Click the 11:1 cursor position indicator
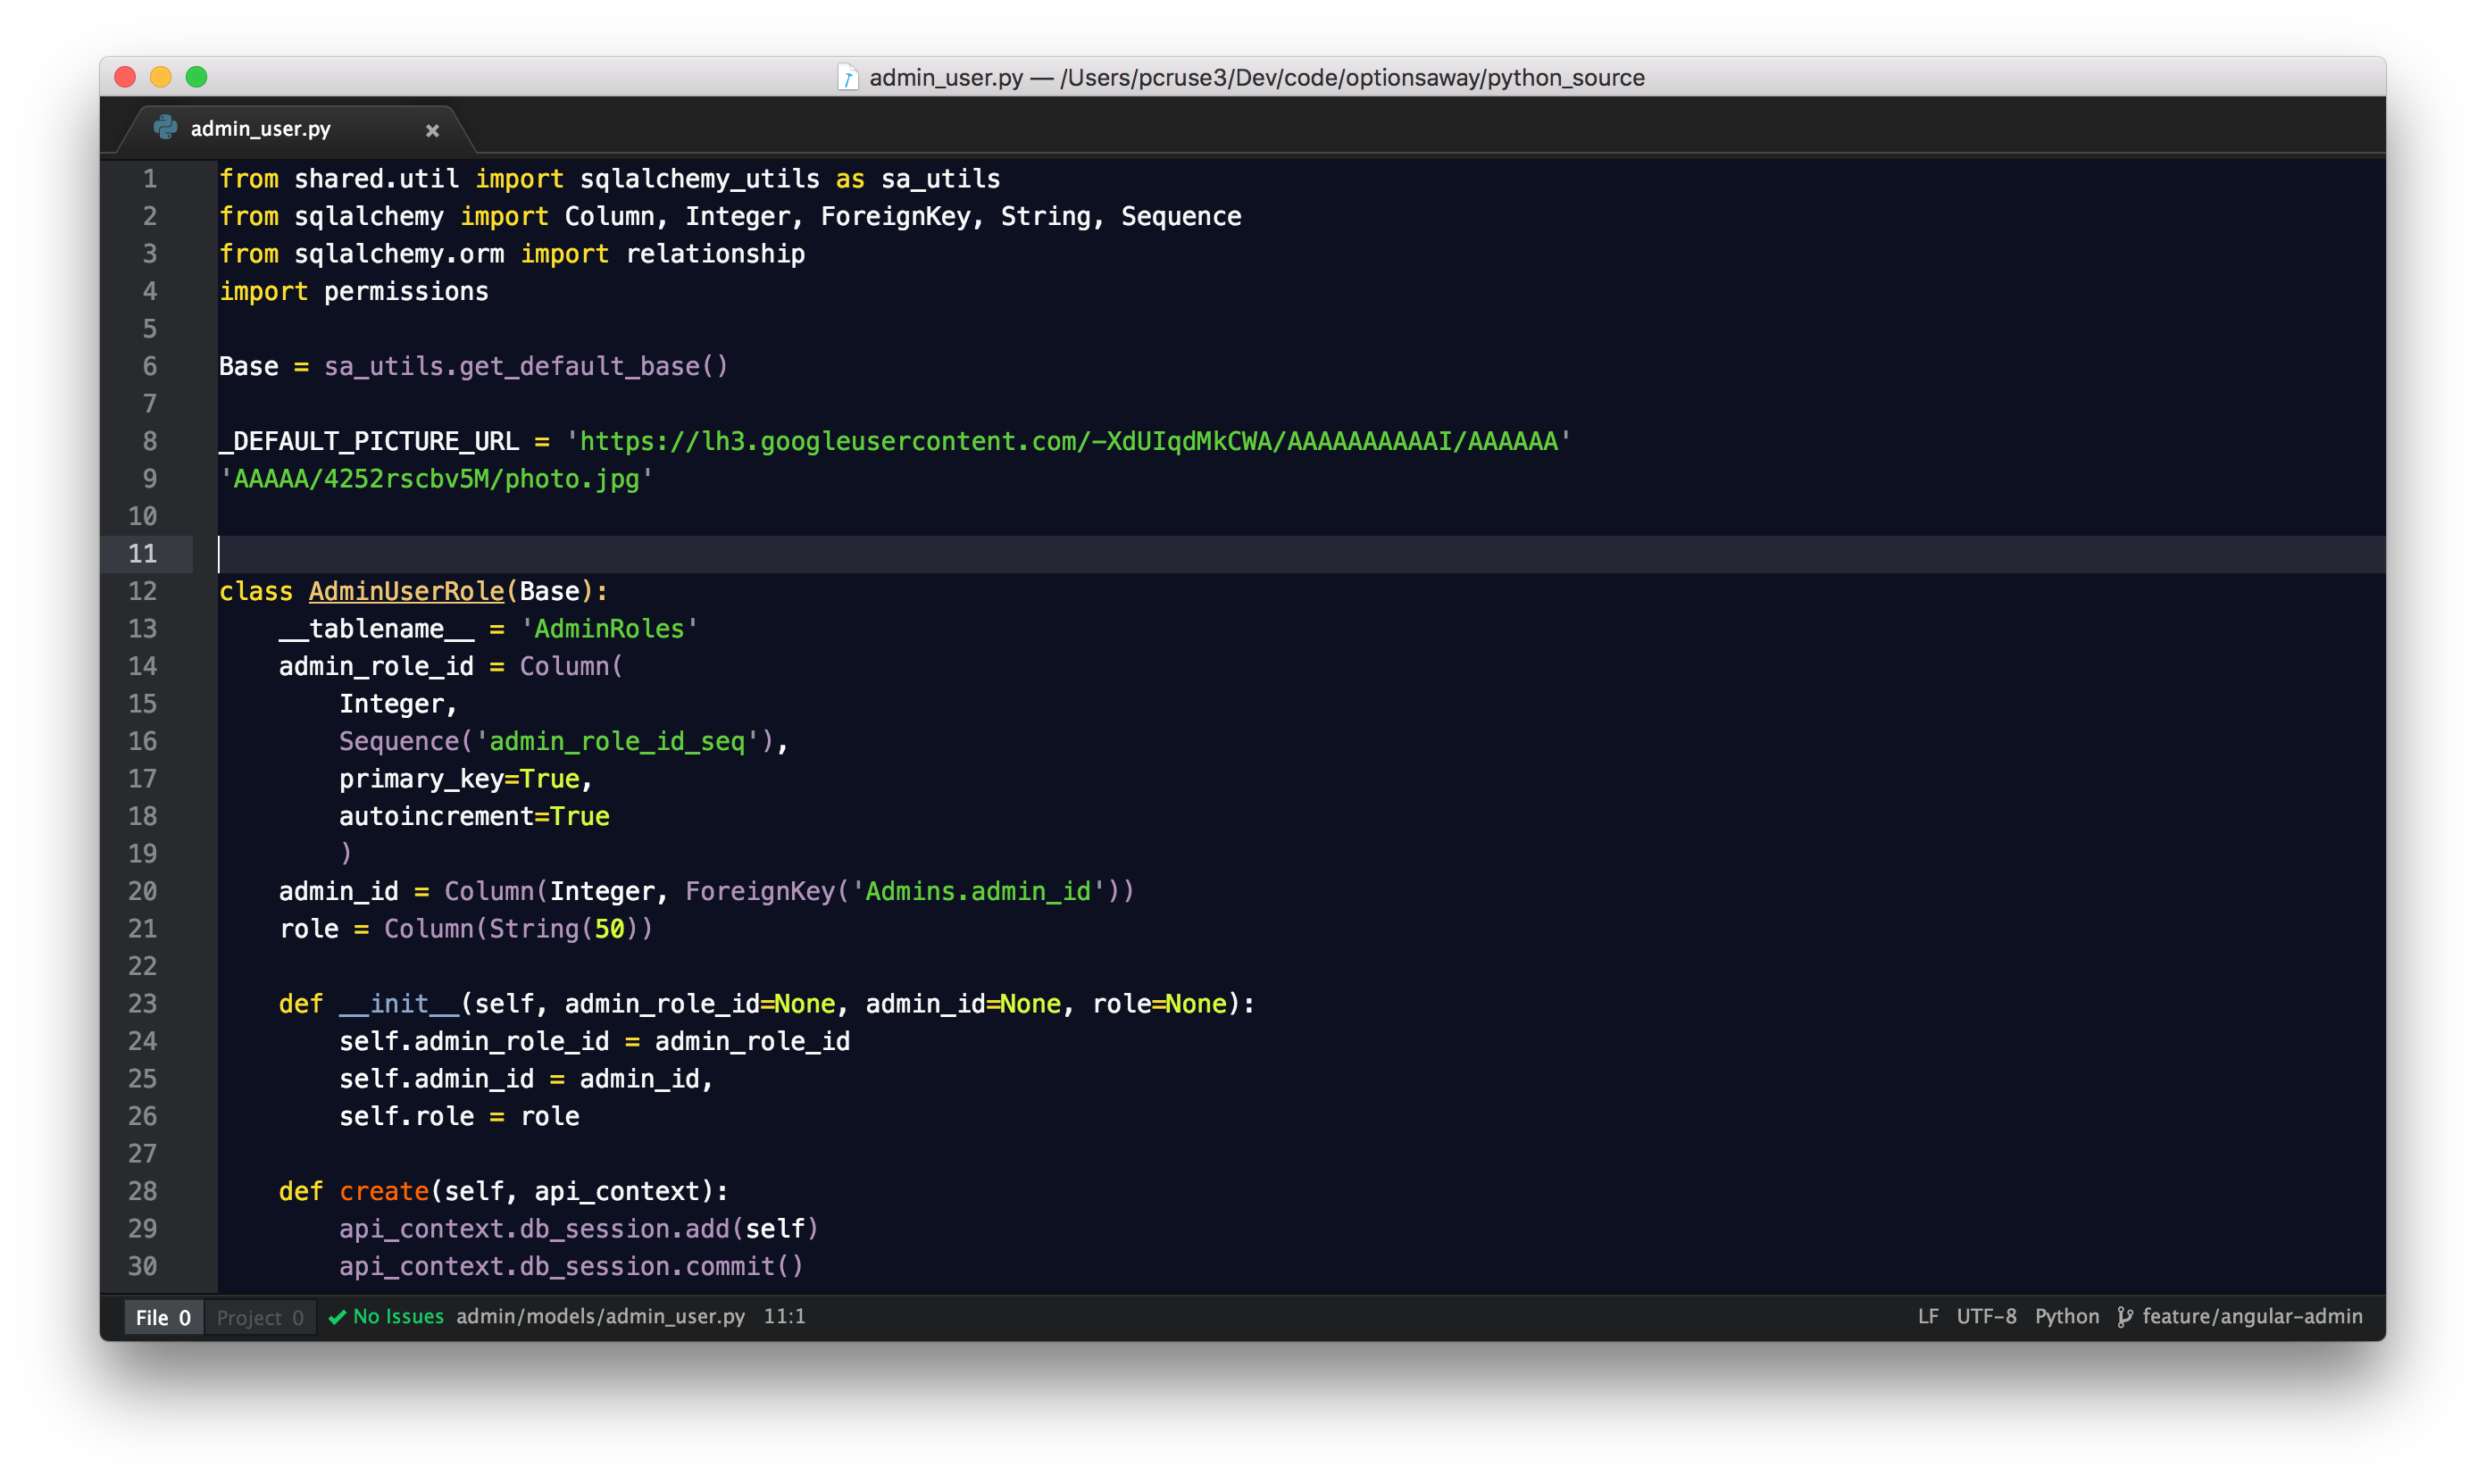 (784, 1316)
